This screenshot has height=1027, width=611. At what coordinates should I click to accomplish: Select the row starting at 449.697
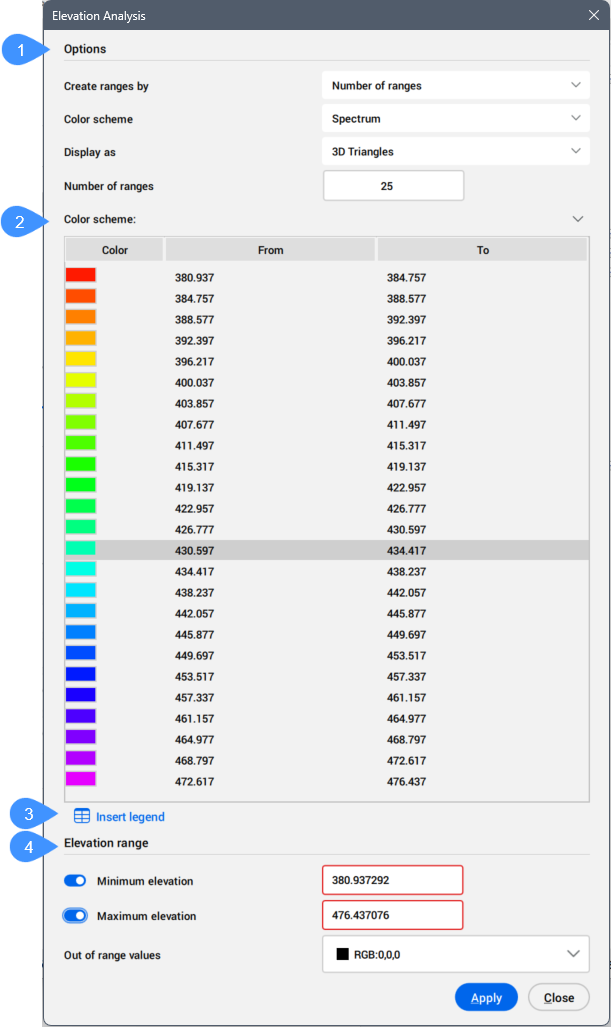[326, 653]
